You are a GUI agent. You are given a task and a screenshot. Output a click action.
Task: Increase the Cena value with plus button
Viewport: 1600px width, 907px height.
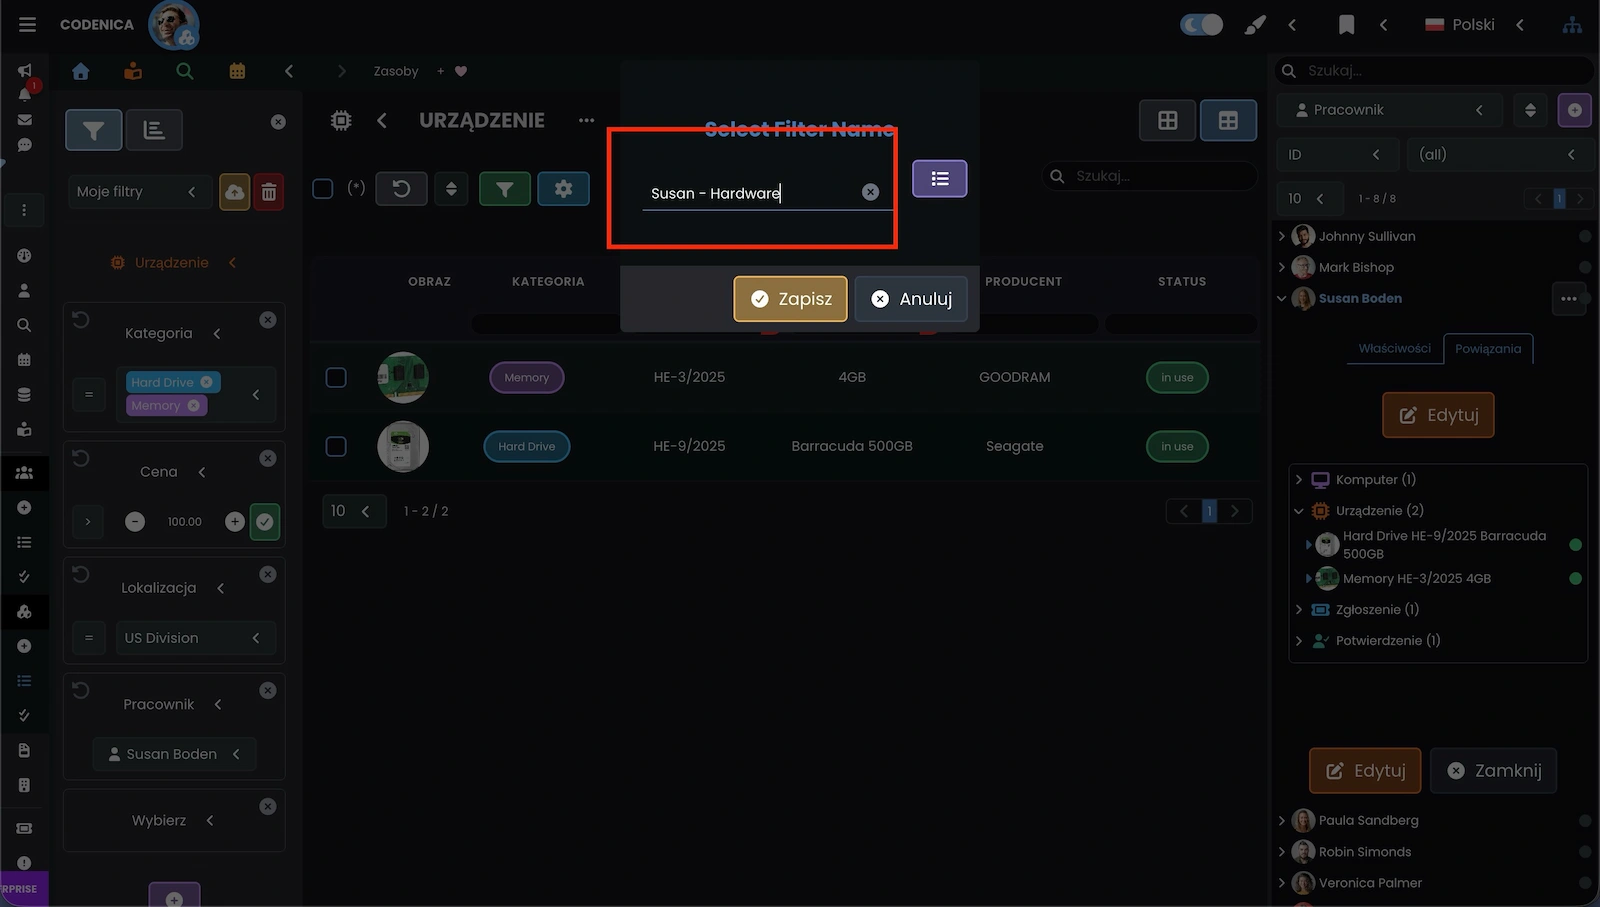click(234, 521)
